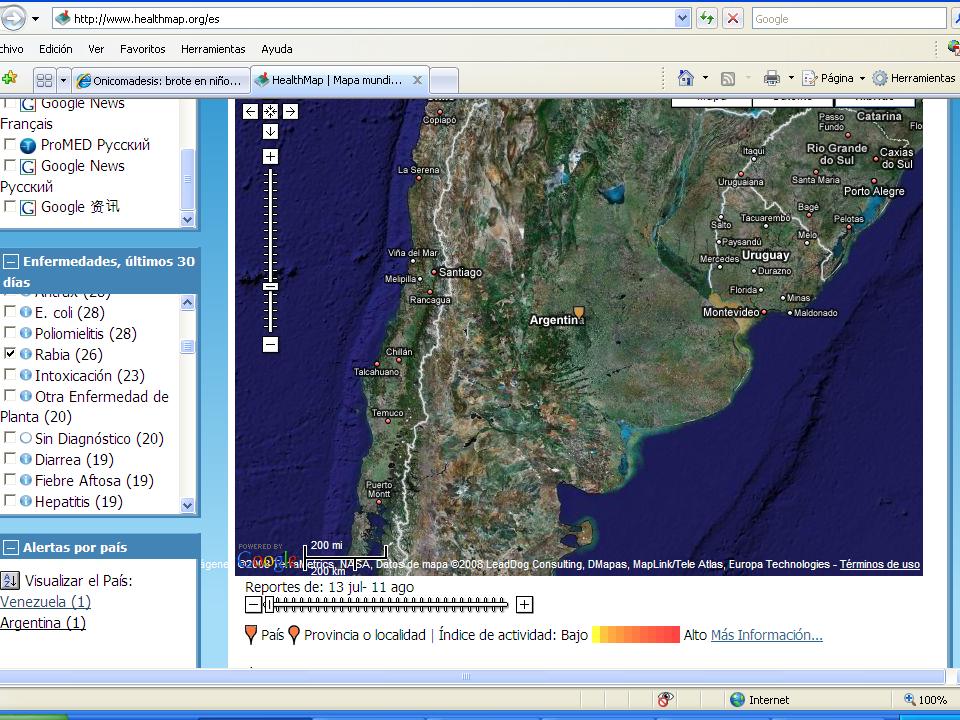
Task: Click the browser Stop button
Action: tap(733, 19)
